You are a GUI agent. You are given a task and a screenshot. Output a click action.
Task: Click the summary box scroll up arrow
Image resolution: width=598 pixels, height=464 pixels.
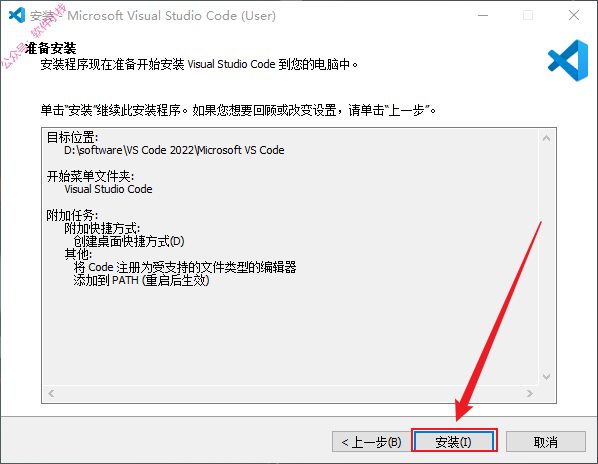pyautogui.click(x=547, y=138)
